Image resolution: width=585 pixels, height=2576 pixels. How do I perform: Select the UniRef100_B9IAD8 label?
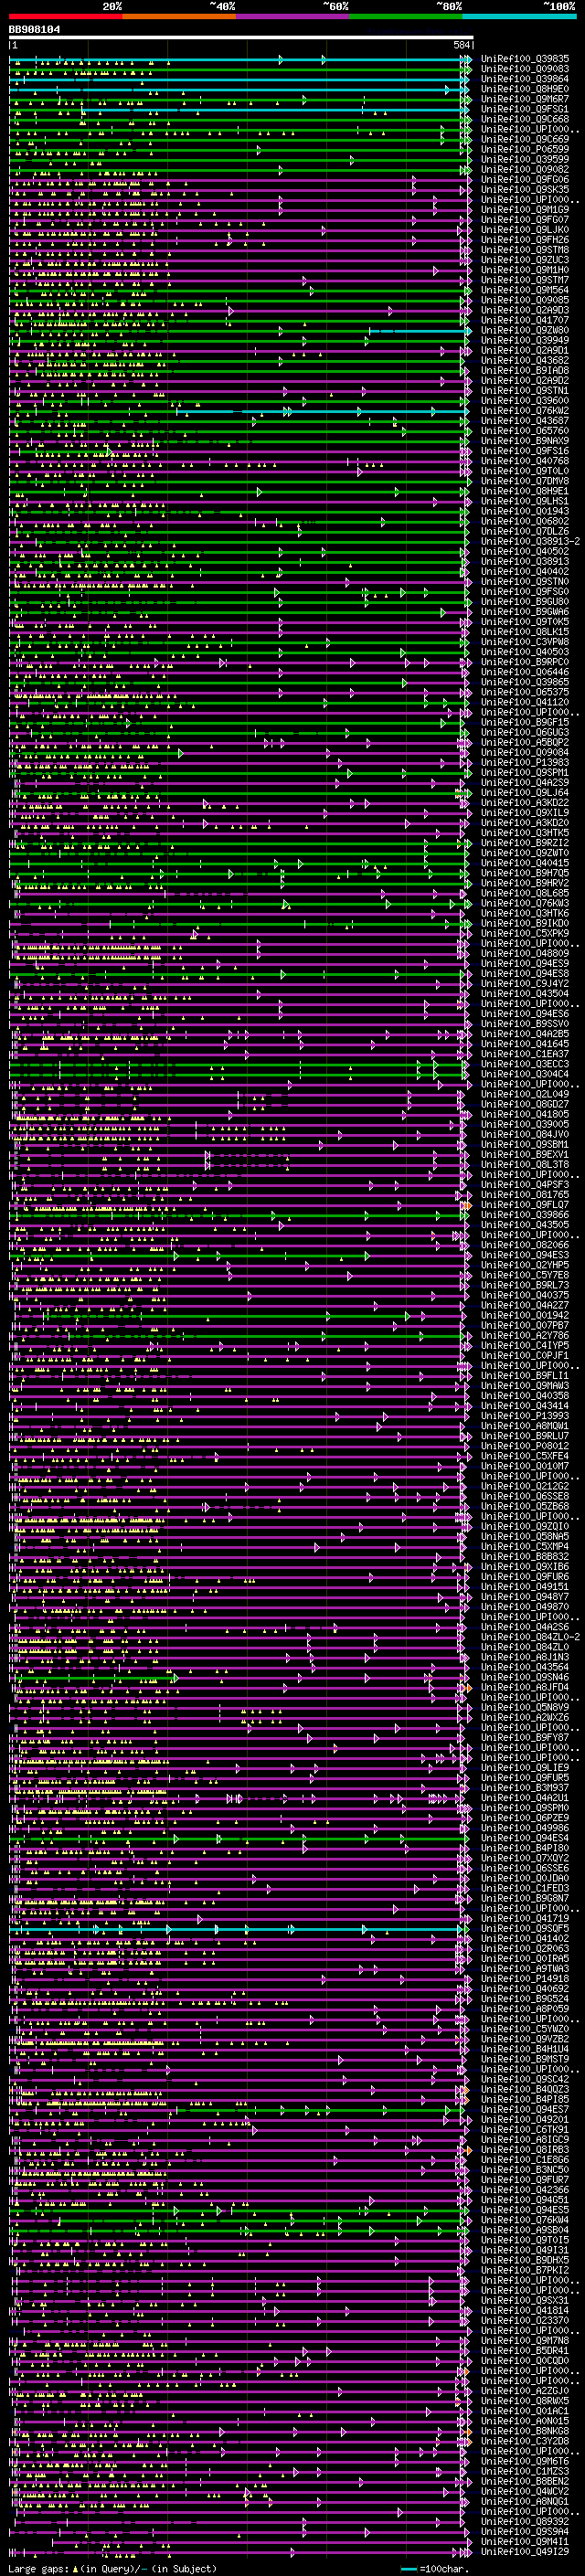525,370
